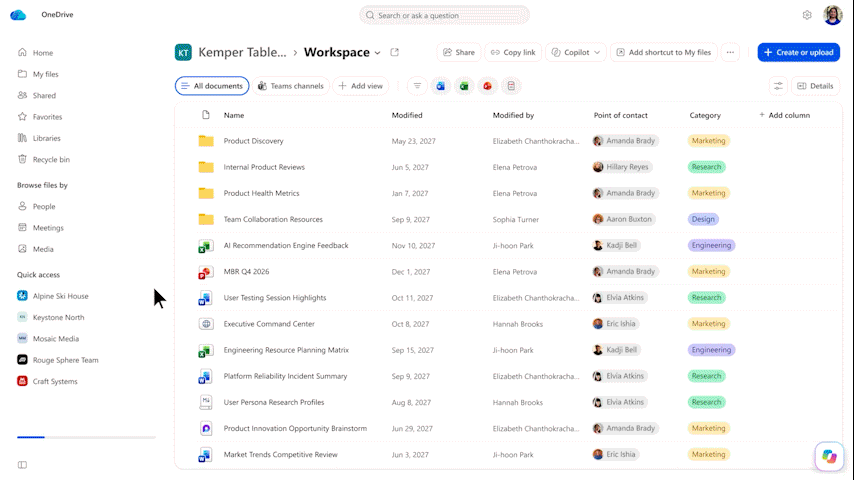Click Kemper Table breadcrumb link
The height and width of the screenshot is (480, 854).
[242, 52]
